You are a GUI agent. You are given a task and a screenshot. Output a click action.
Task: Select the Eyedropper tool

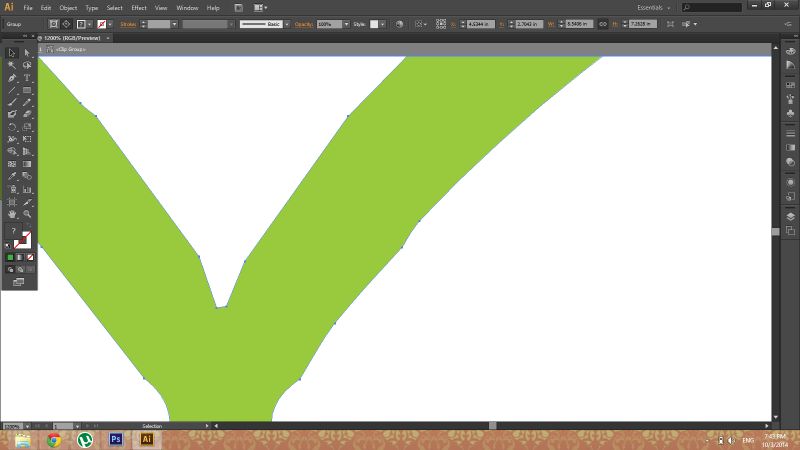click(12, 177)
